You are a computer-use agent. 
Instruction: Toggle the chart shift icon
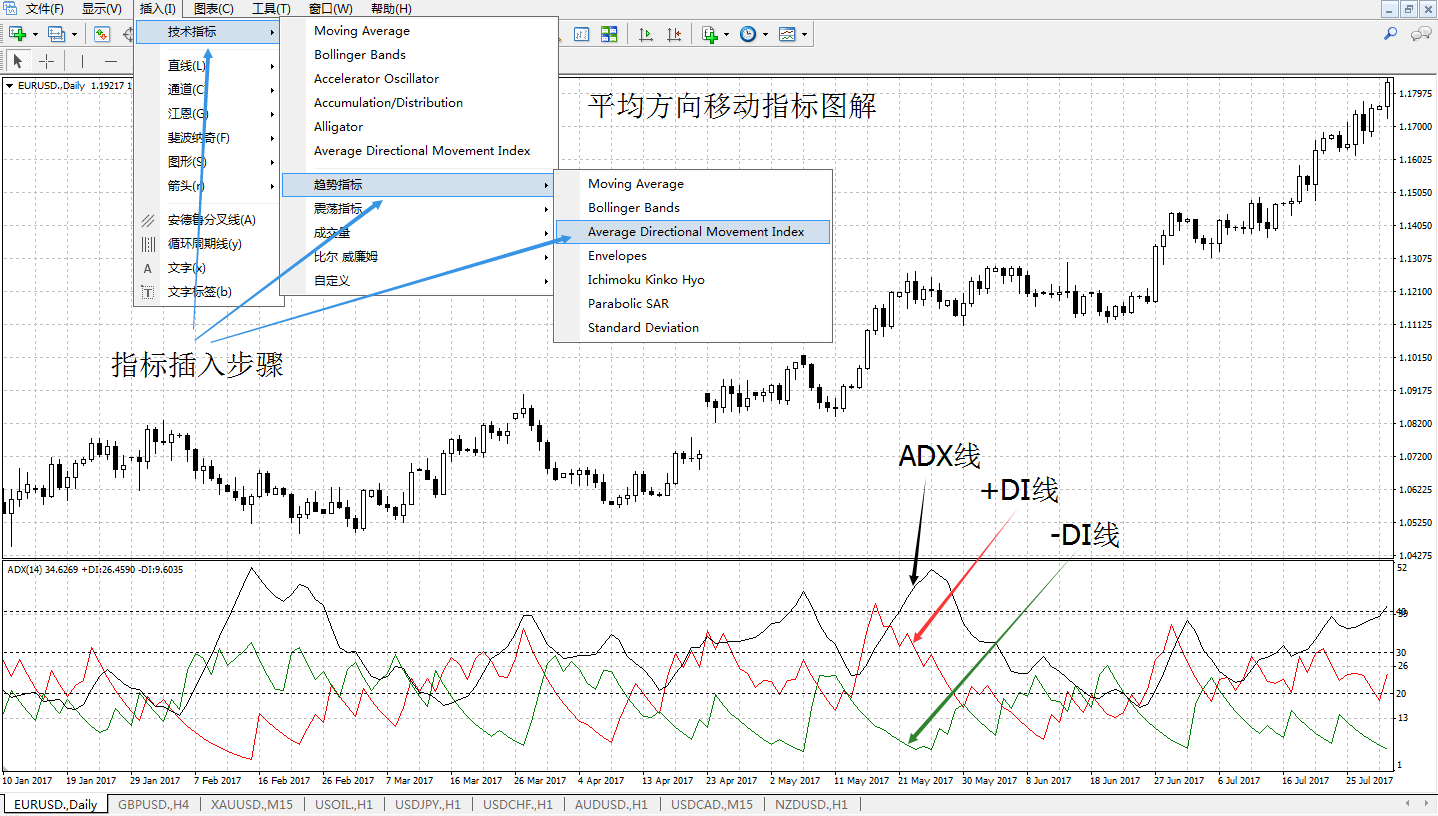674,34
